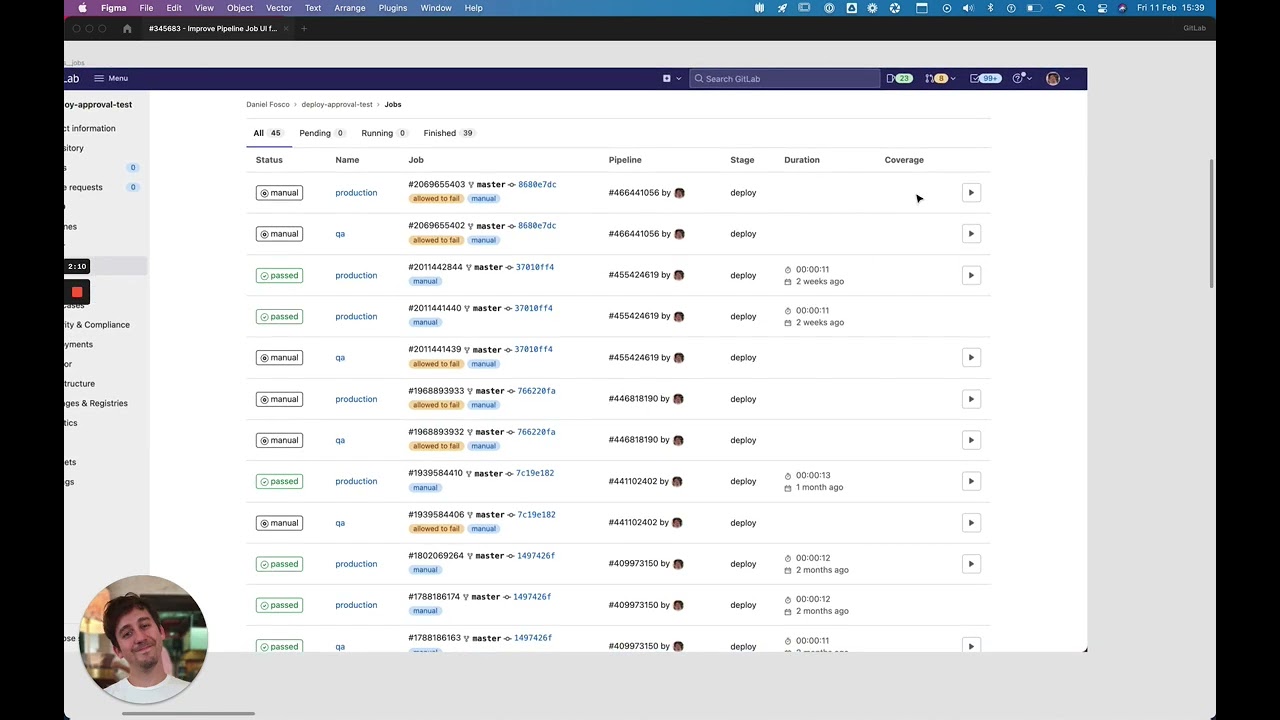
Task: Click play button on job #1939584410
Action: tap(971, 481)
